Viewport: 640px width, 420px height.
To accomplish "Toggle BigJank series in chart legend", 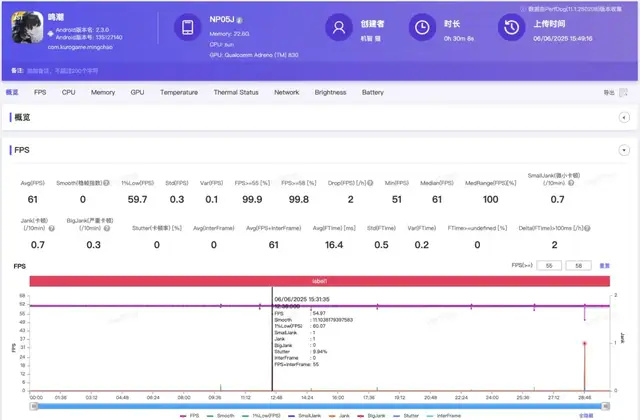I will [x=371, y=416].
